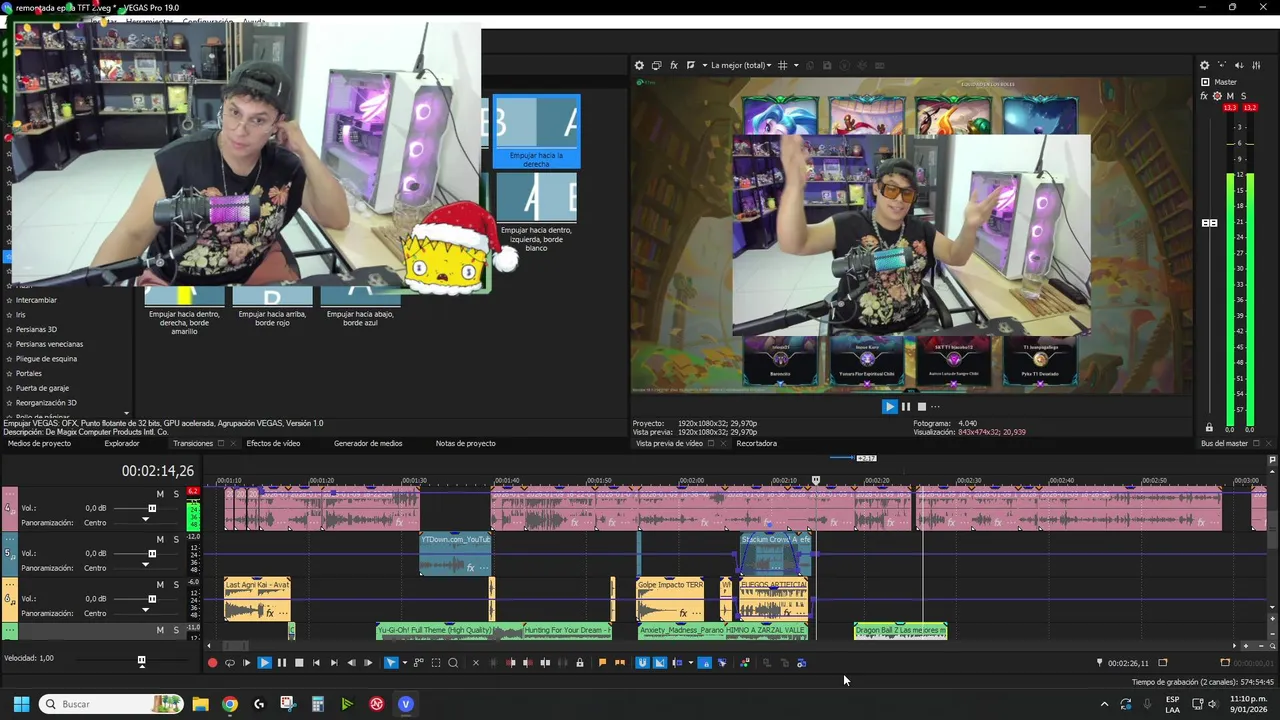Toggle Automatic Crossfades icon
Viewport: 1280px width, 720px height.
point(660,663)
